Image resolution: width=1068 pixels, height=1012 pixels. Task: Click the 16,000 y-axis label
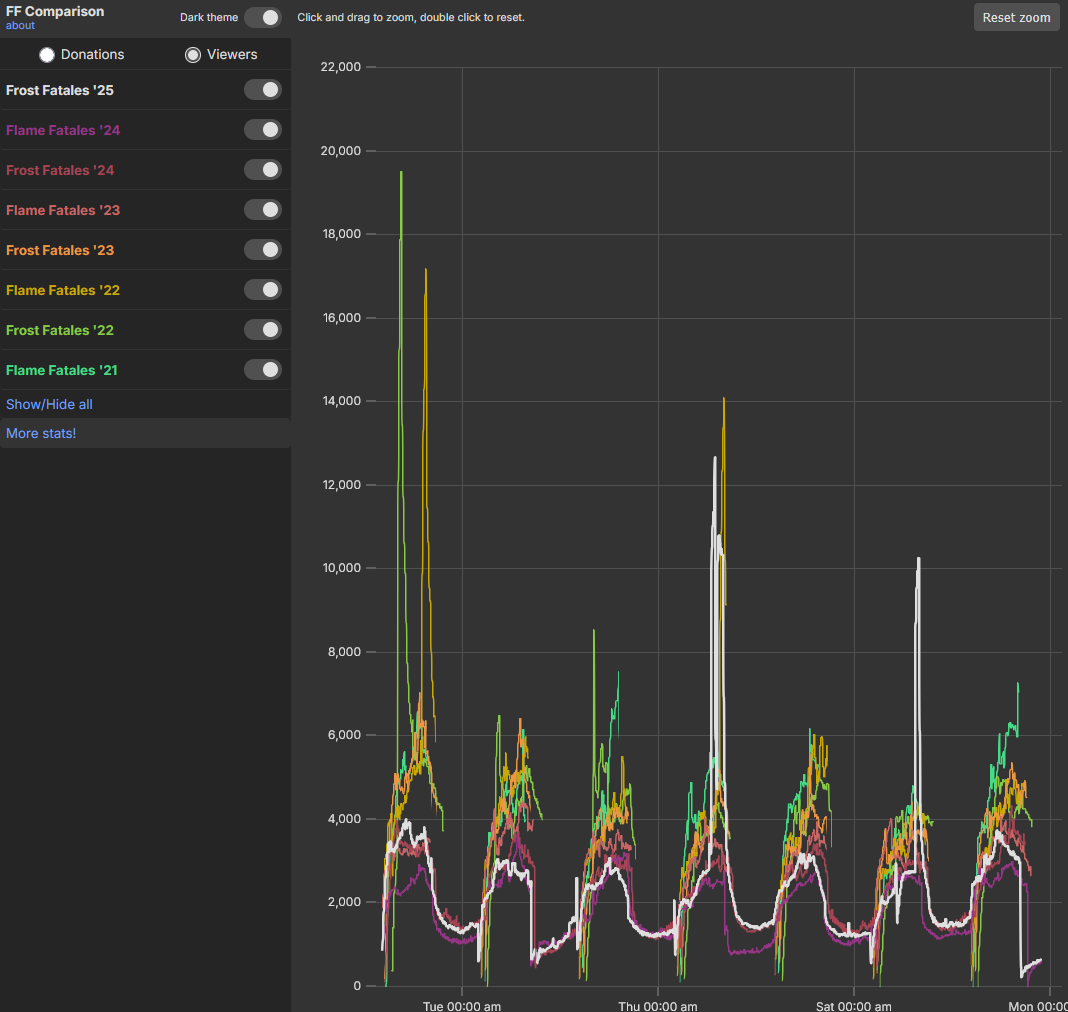click(x=341, y=318)
